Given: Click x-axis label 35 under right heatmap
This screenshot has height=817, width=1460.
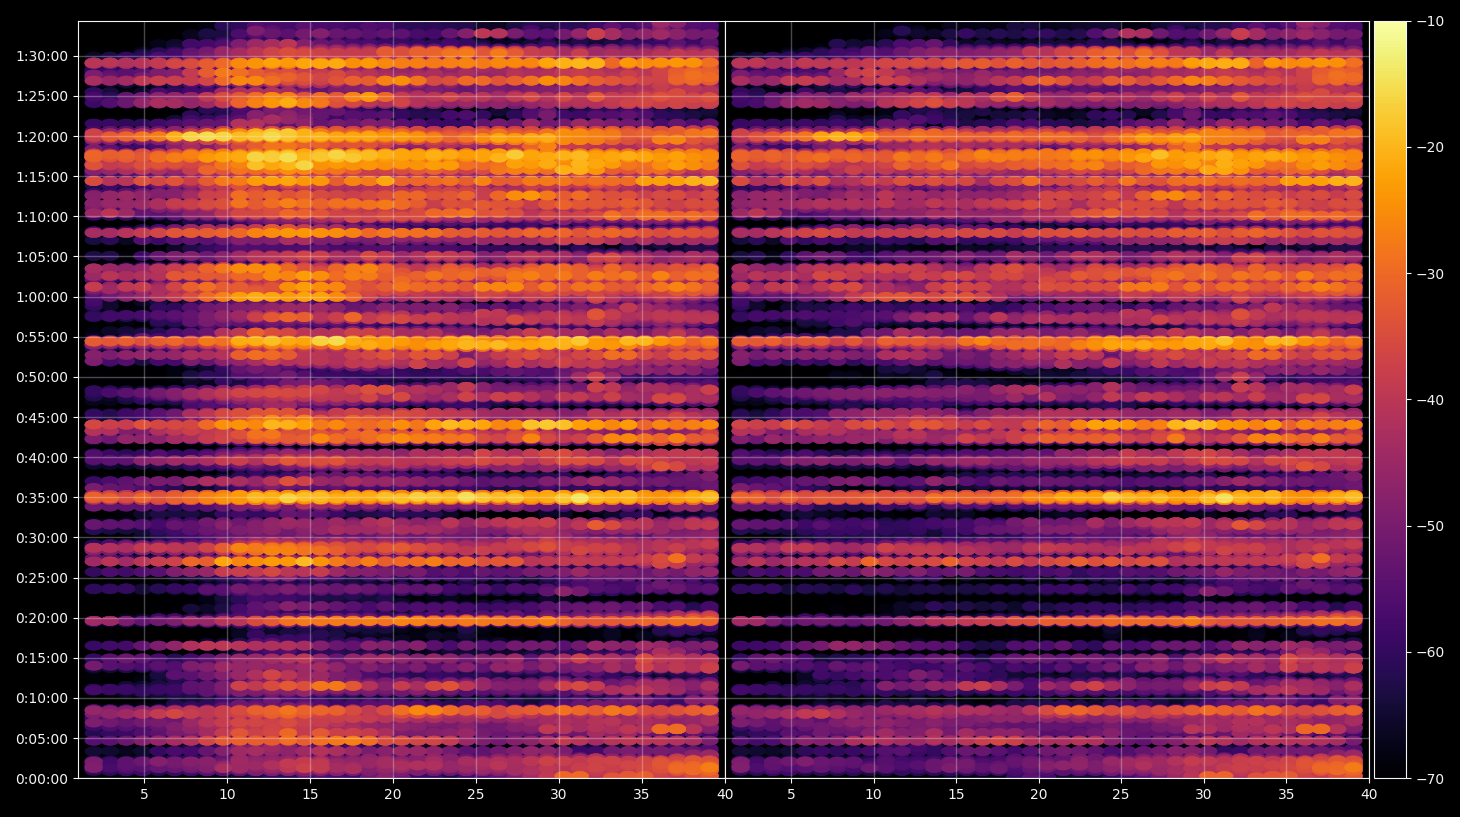Looking at the screenshot, I should (x=1286, y=795).
